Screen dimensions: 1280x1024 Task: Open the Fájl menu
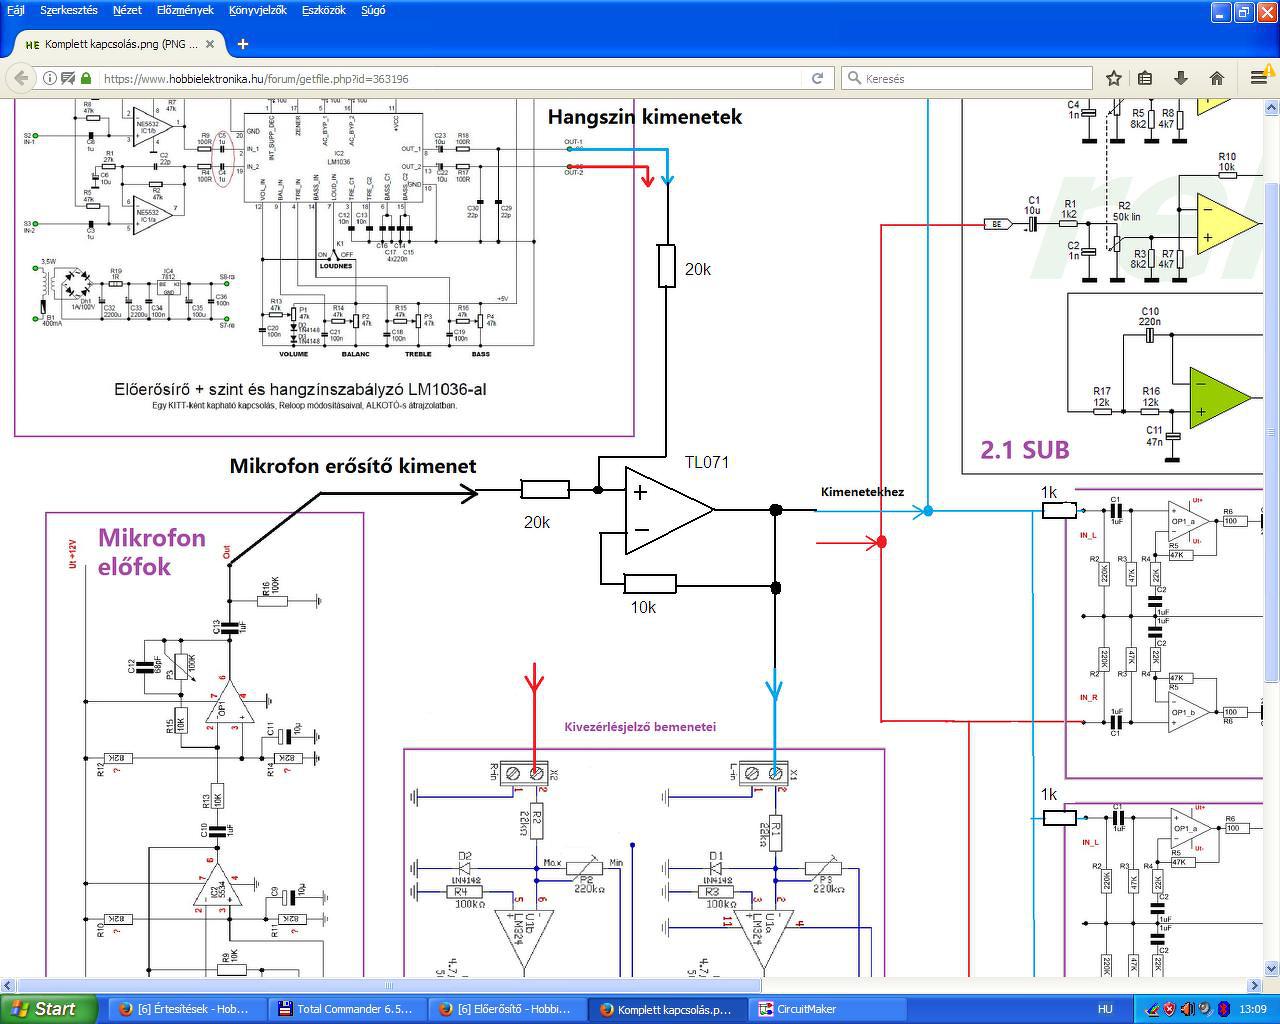[15, 10]
